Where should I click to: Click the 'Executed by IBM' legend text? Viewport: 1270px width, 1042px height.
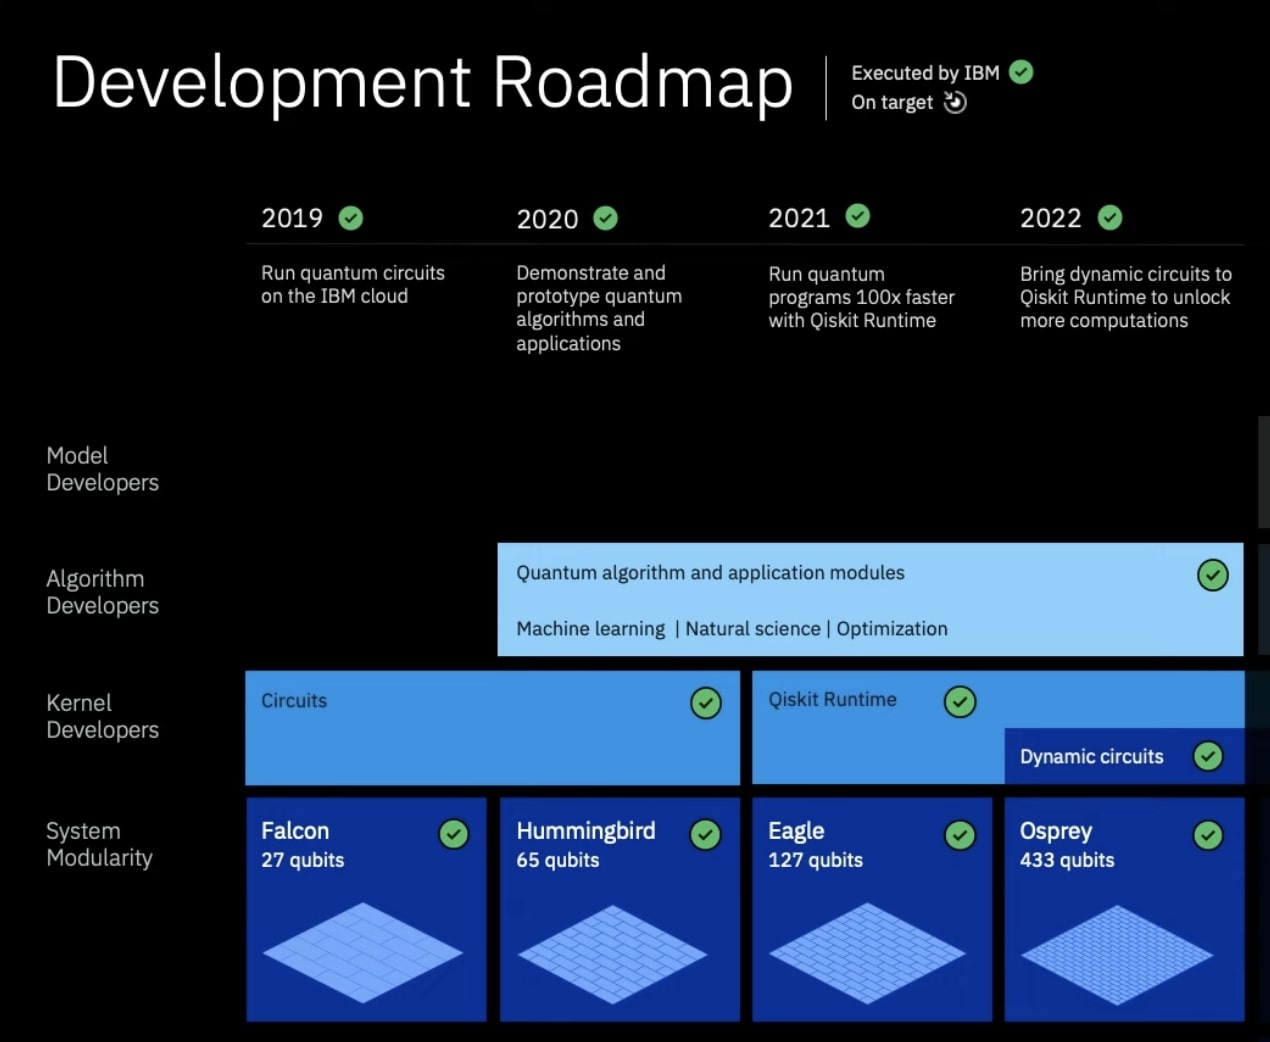pos(925,73)
